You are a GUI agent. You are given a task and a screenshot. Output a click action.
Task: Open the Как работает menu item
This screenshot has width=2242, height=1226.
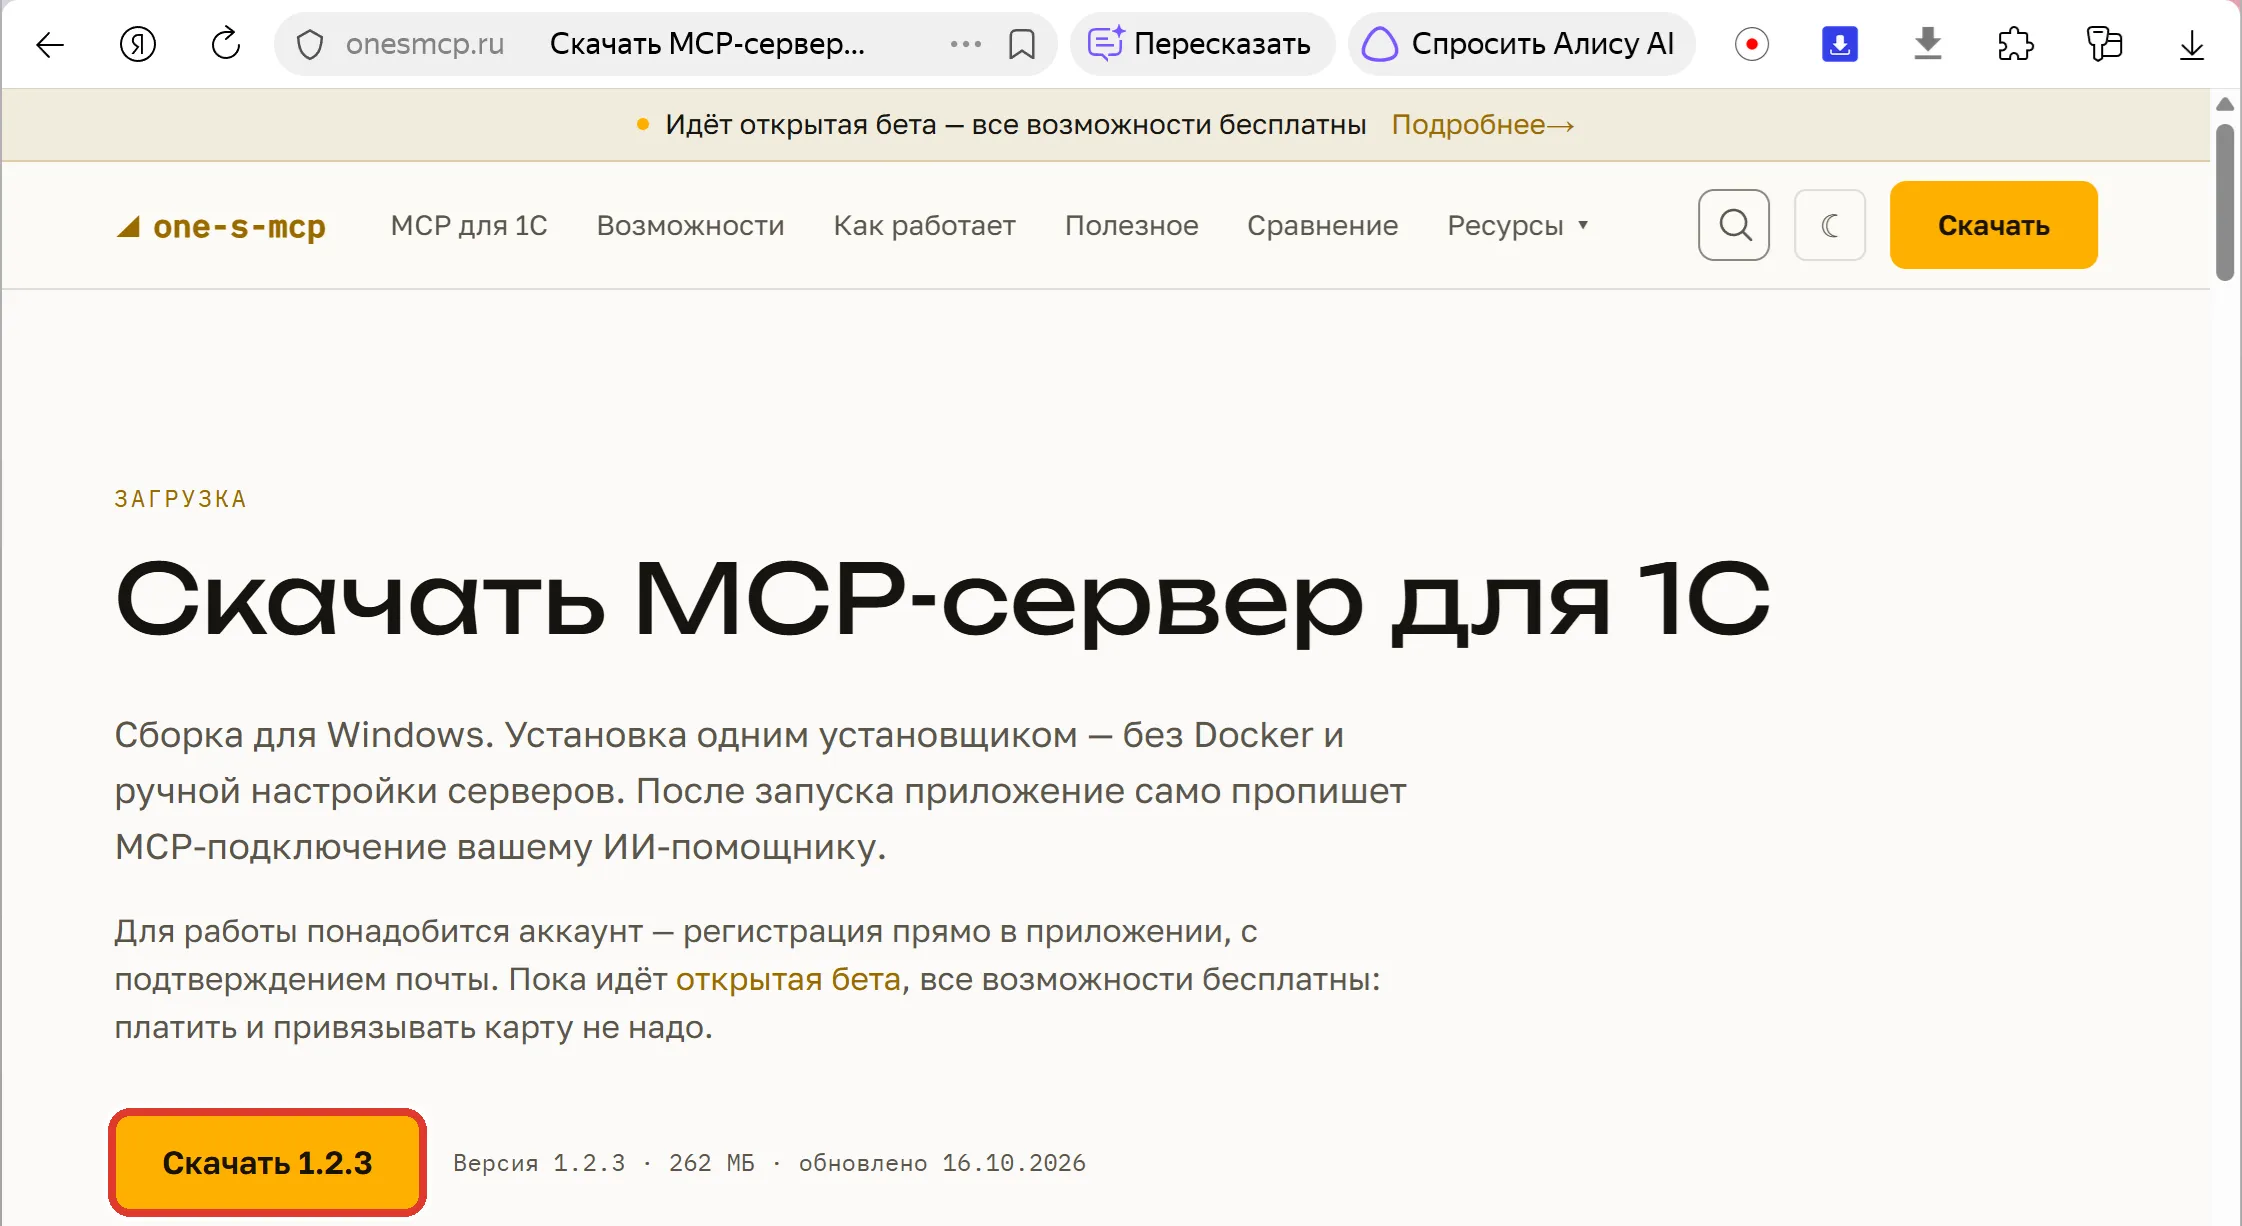pos(924,226)
